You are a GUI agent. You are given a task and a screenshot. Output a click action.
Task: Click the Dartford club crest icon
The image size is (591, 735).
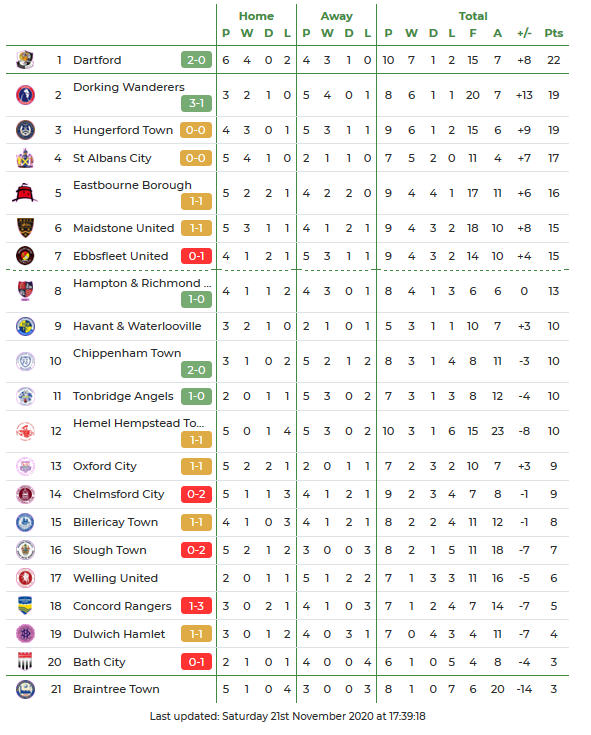[x=25, y=60]
